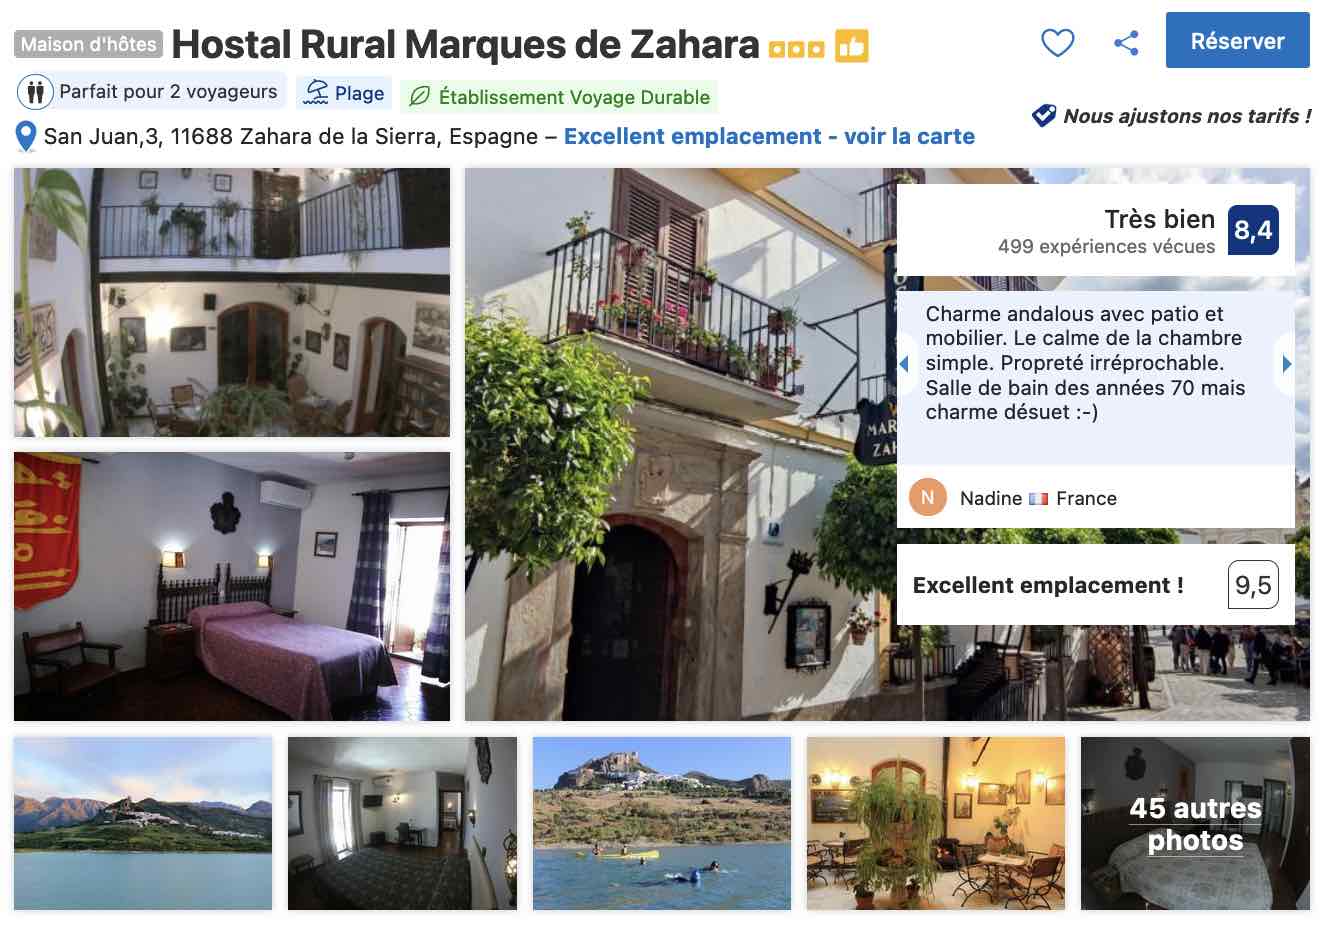
Task: Open the kayak lake photo thumbnail
Action: pyautogui.click(x=662, y=824)
